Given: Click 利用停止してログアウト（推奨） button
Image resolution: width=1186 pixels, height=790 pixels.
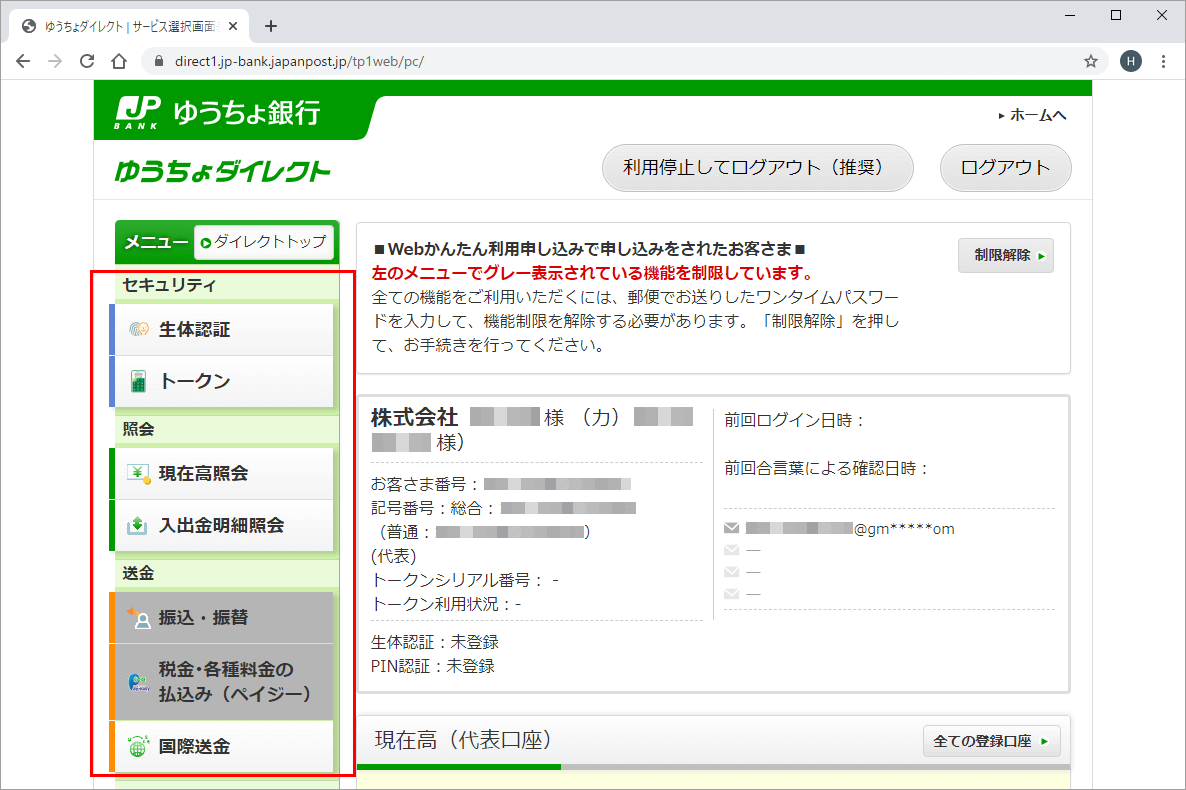Looking at the screenshot, I should 757,167.
